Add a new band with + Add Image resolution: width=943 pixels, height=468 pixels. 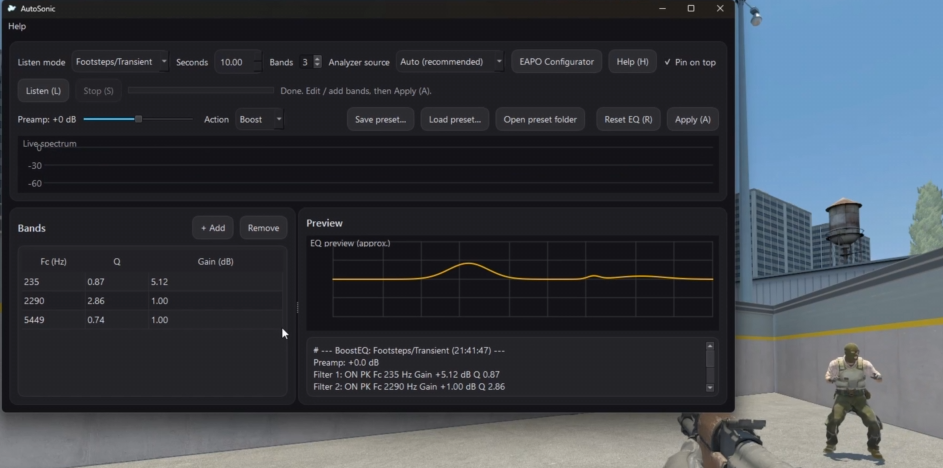coord(213,228)
